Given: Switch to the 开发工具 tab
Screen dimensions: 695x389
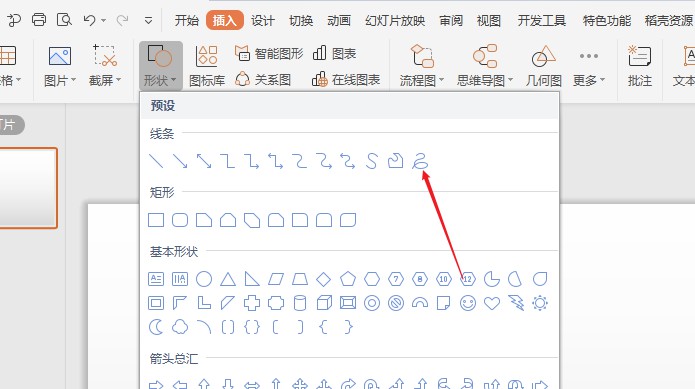Looking at the screenshot, I should [x=542, y=20].
